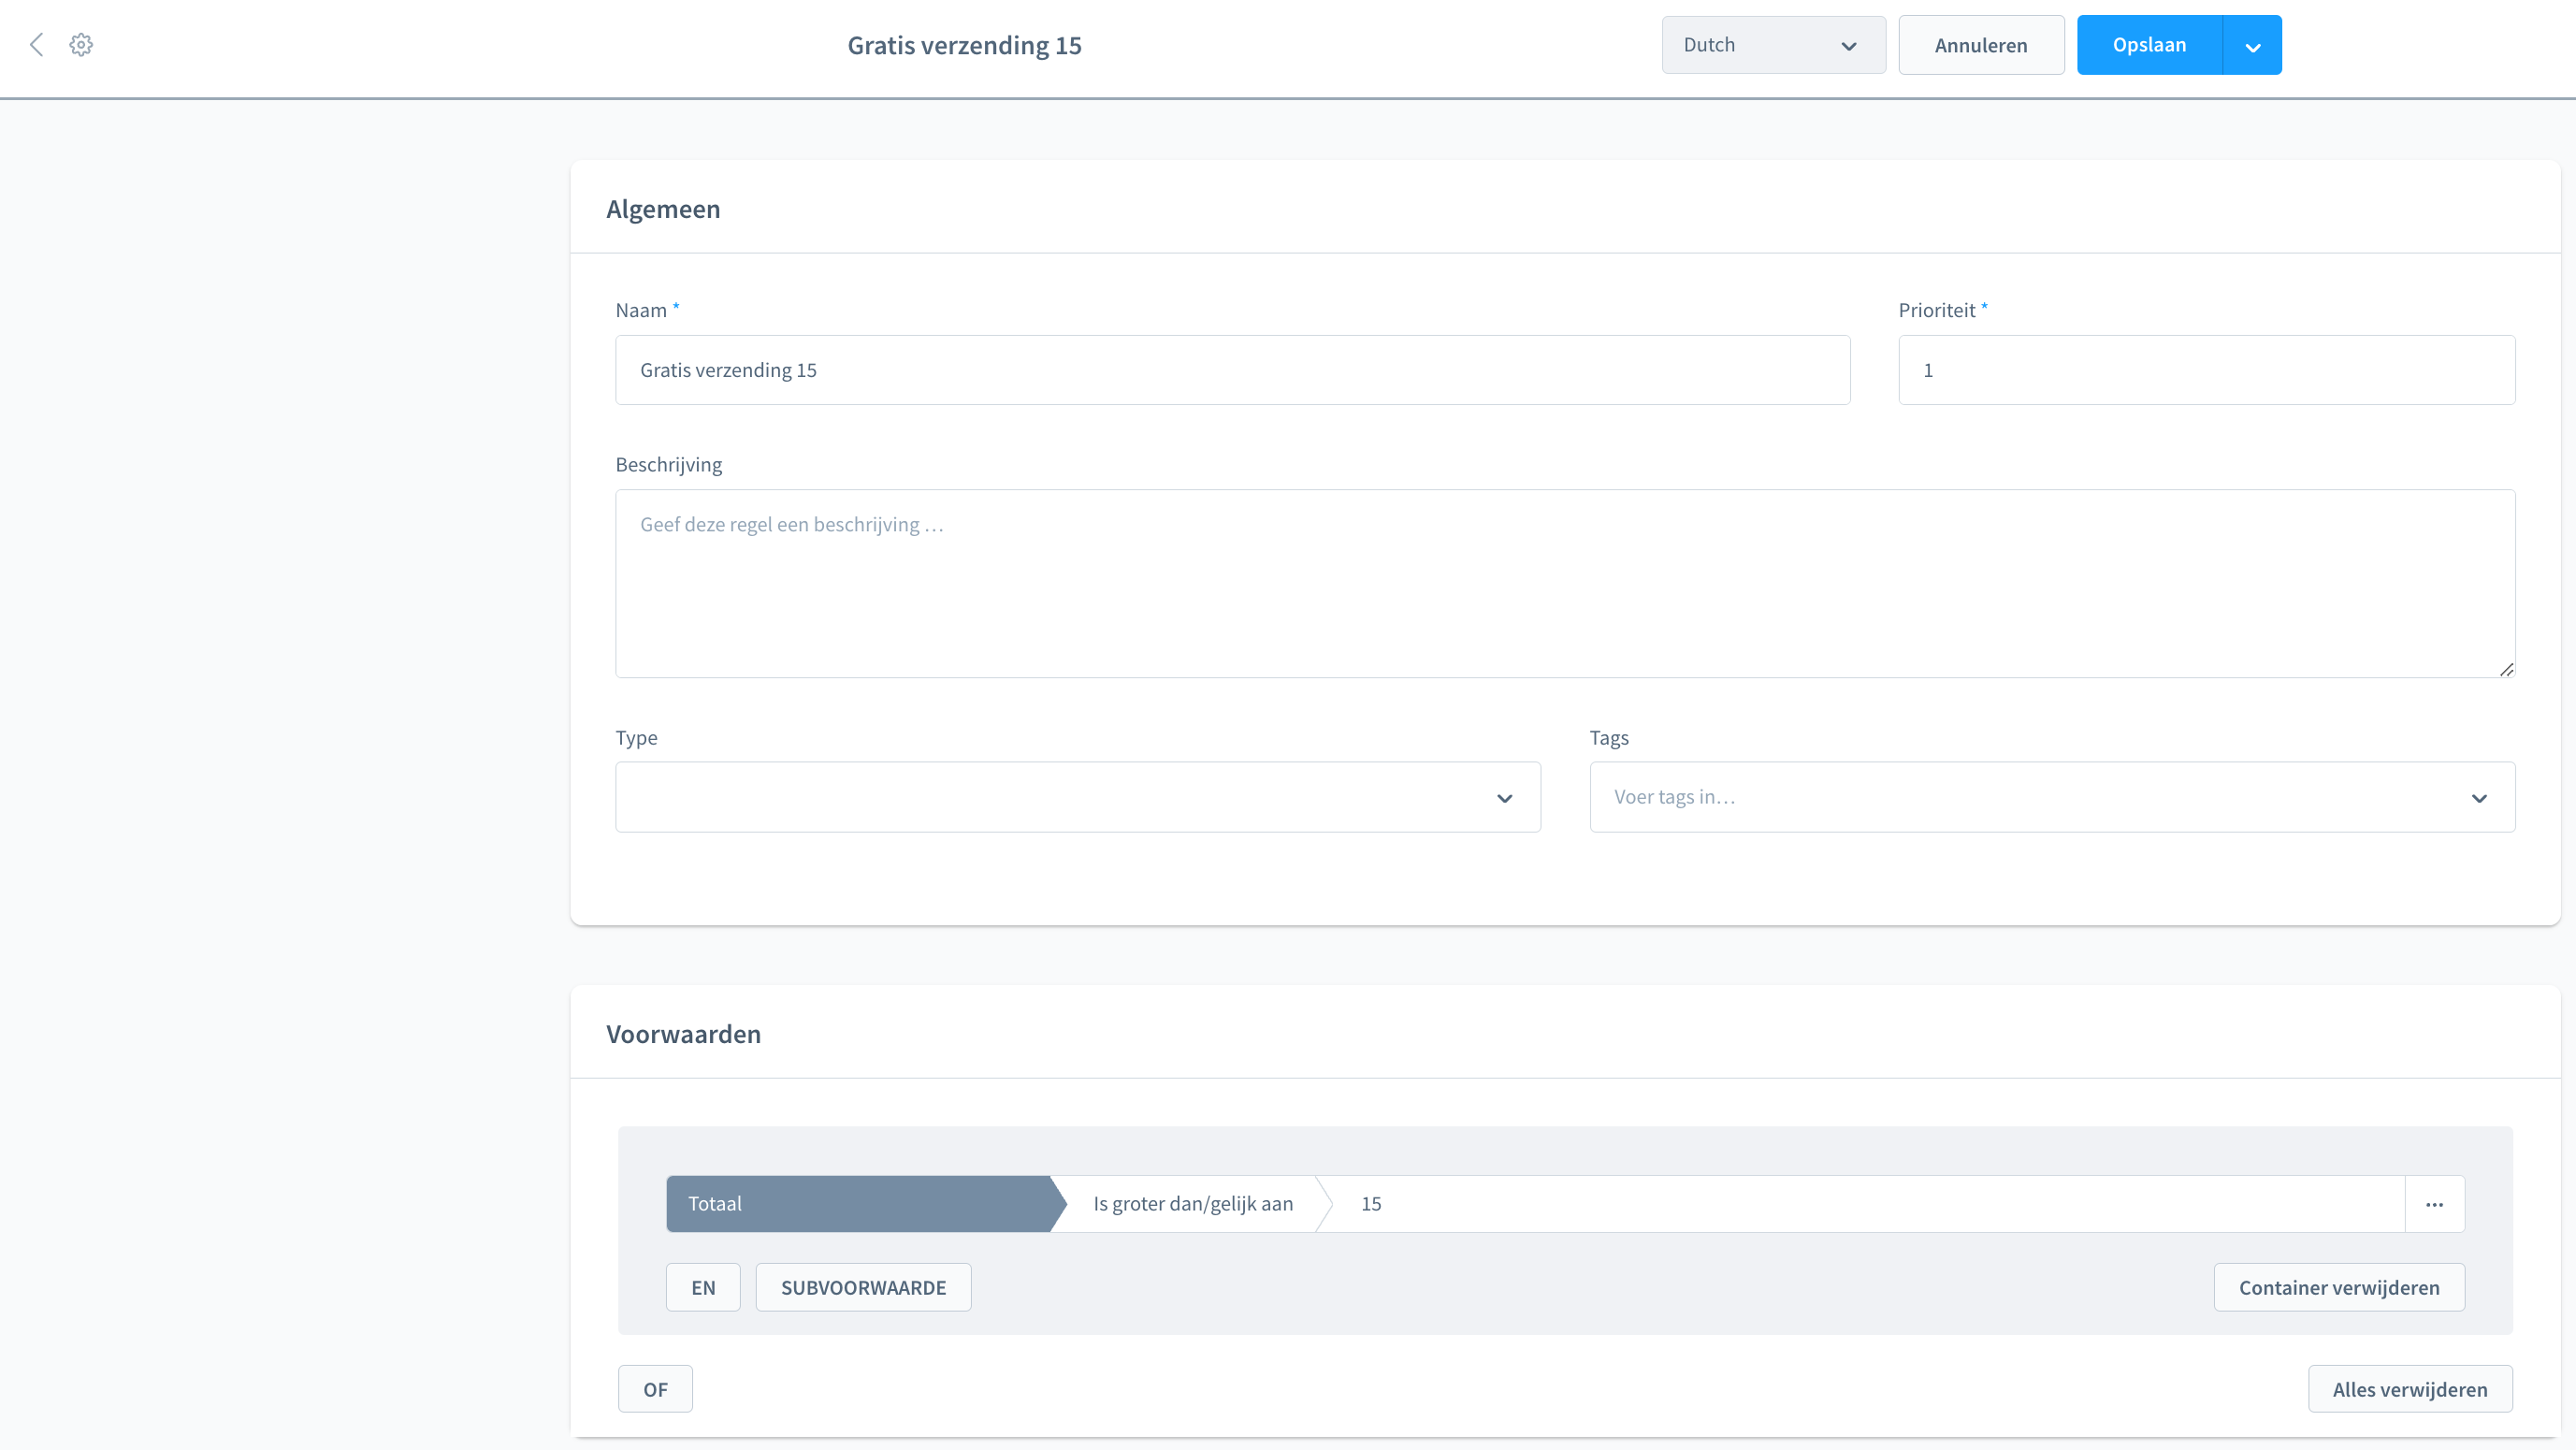Click the Prioriteit field
The image size is (2576, 1450).
[2206, 370]
